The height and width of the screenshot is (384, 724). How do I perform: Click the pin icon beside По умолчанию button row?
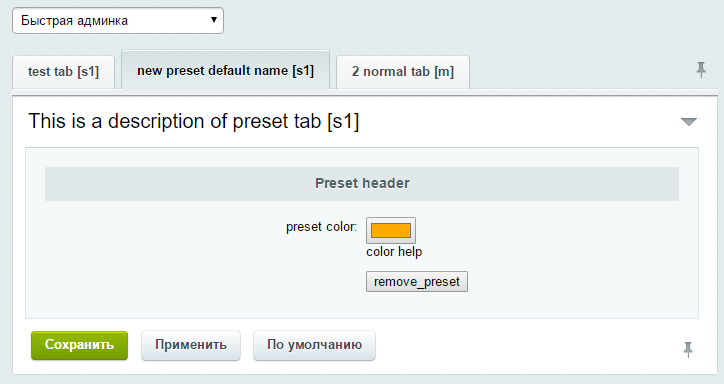point(688,349)
